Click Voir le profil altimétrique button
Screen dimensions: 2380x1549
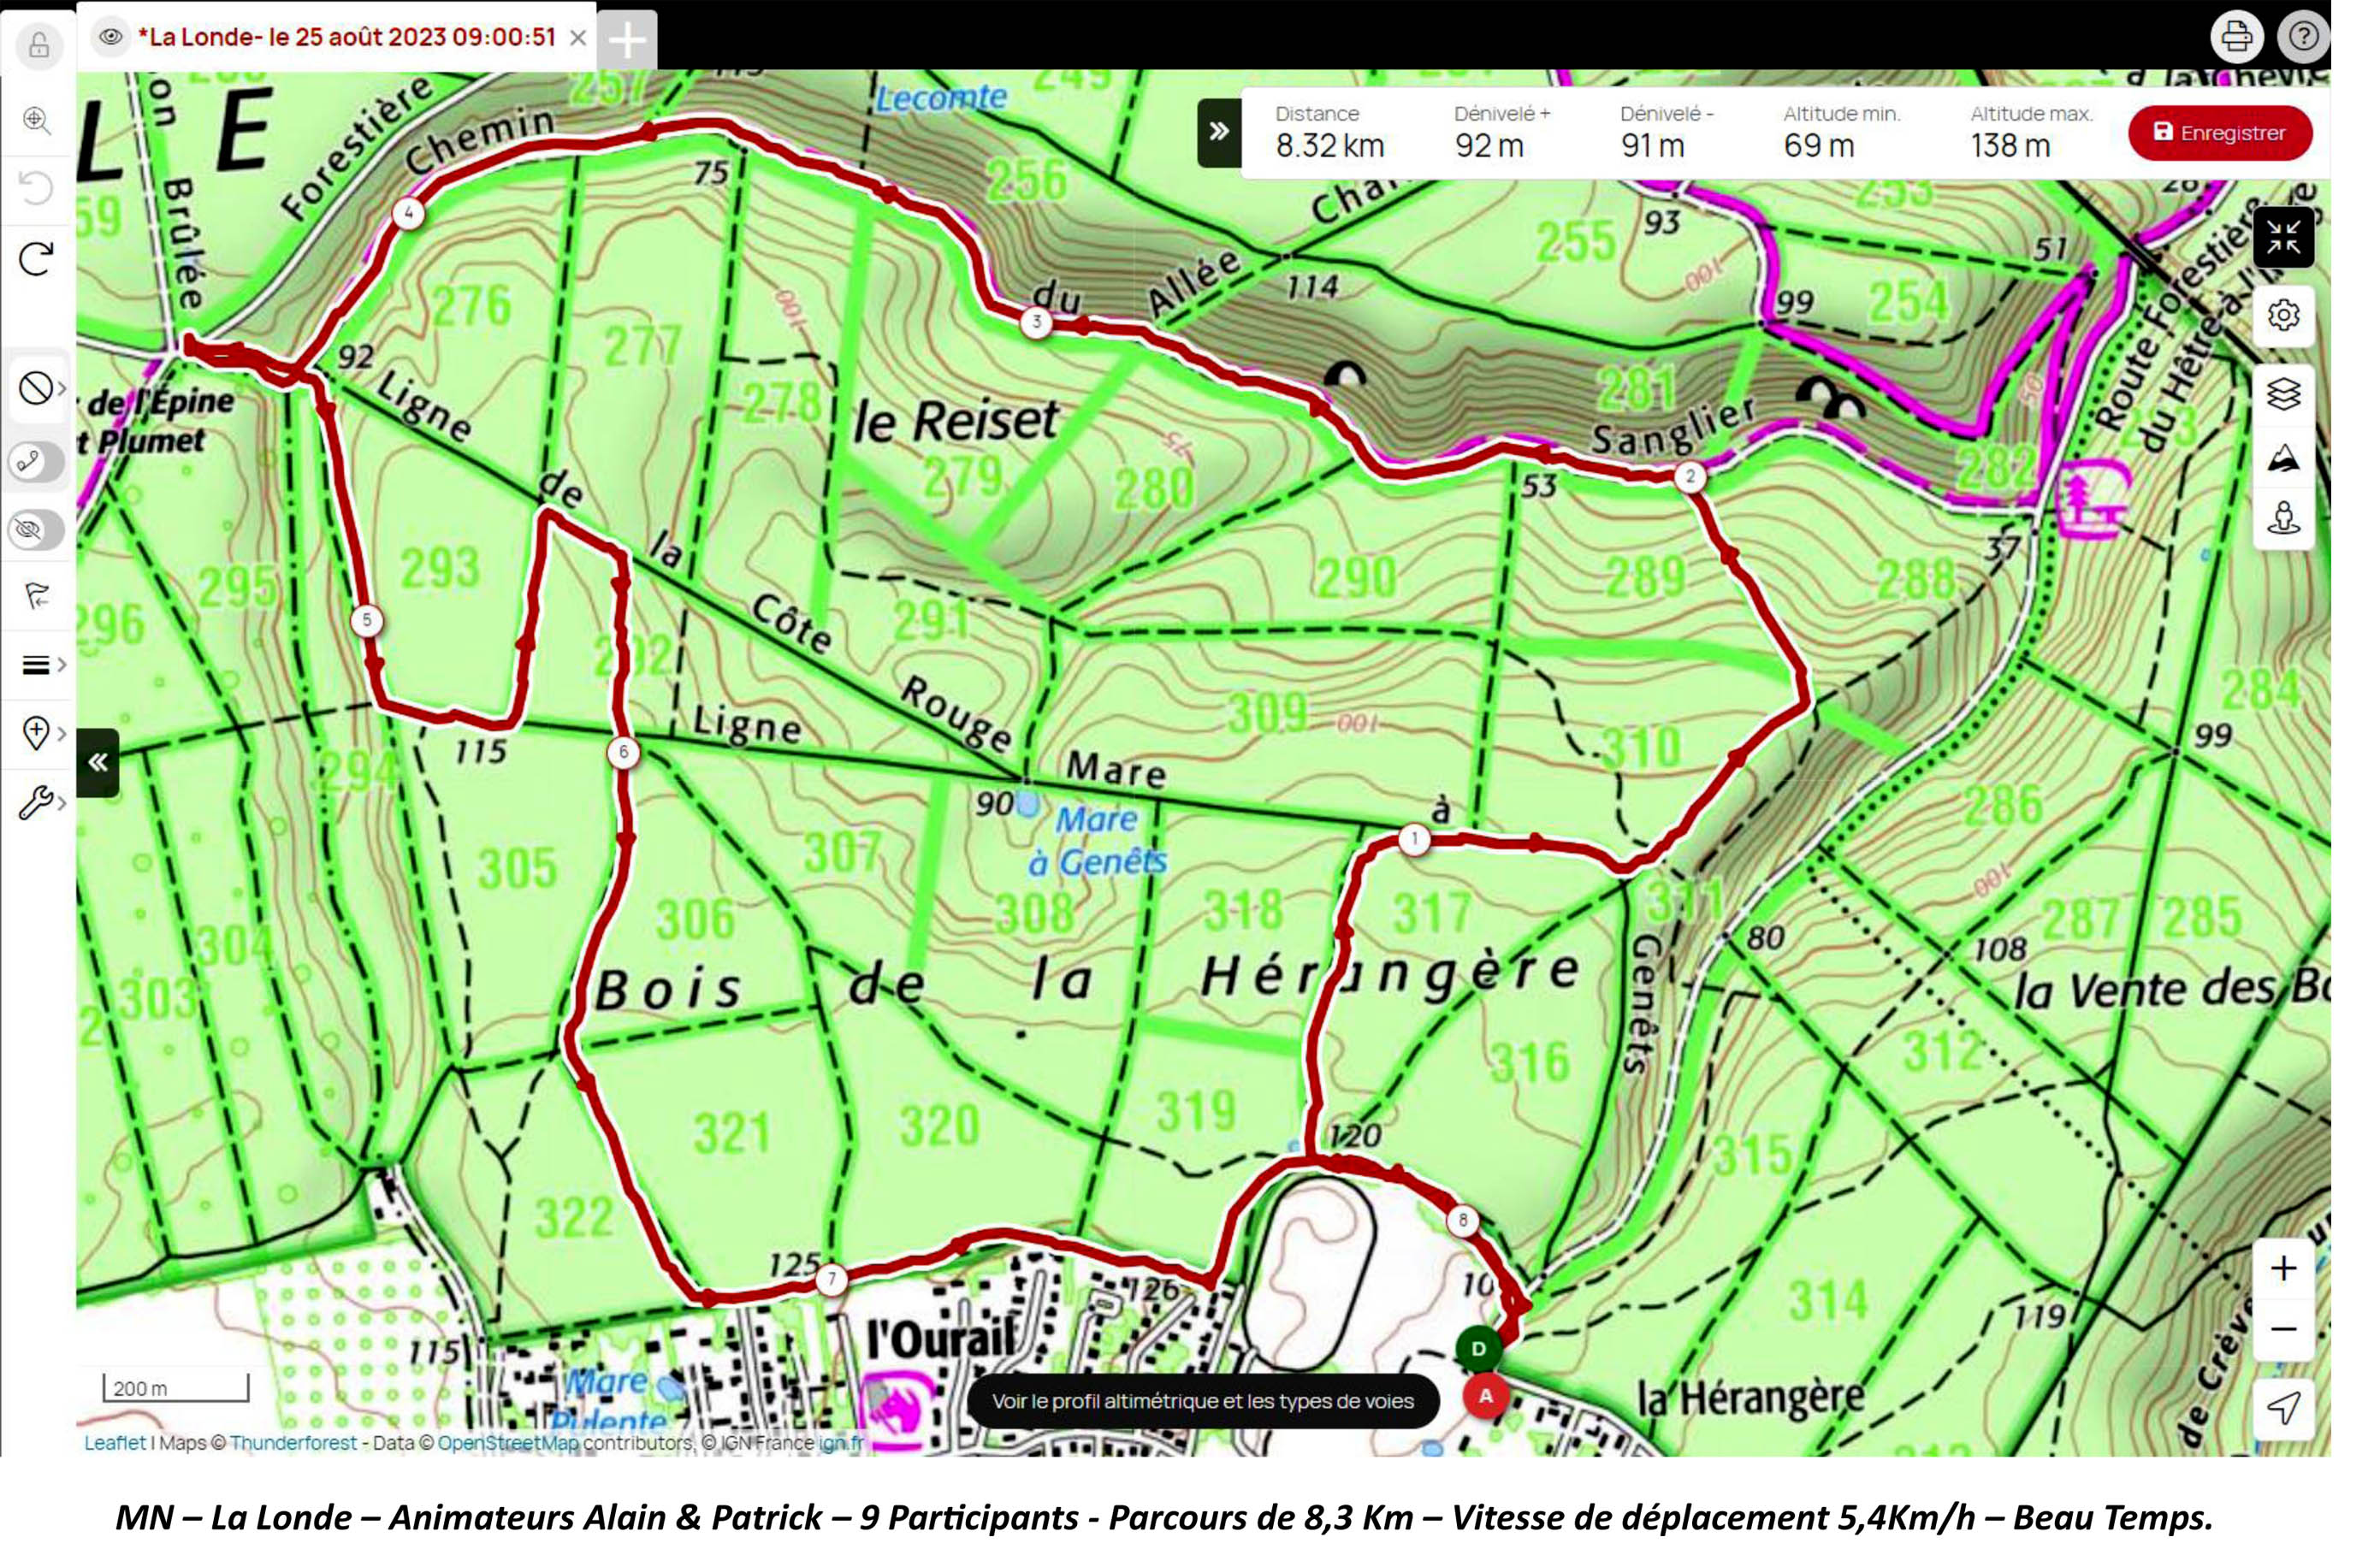pyautogui.click(x=1203, y=1401)
